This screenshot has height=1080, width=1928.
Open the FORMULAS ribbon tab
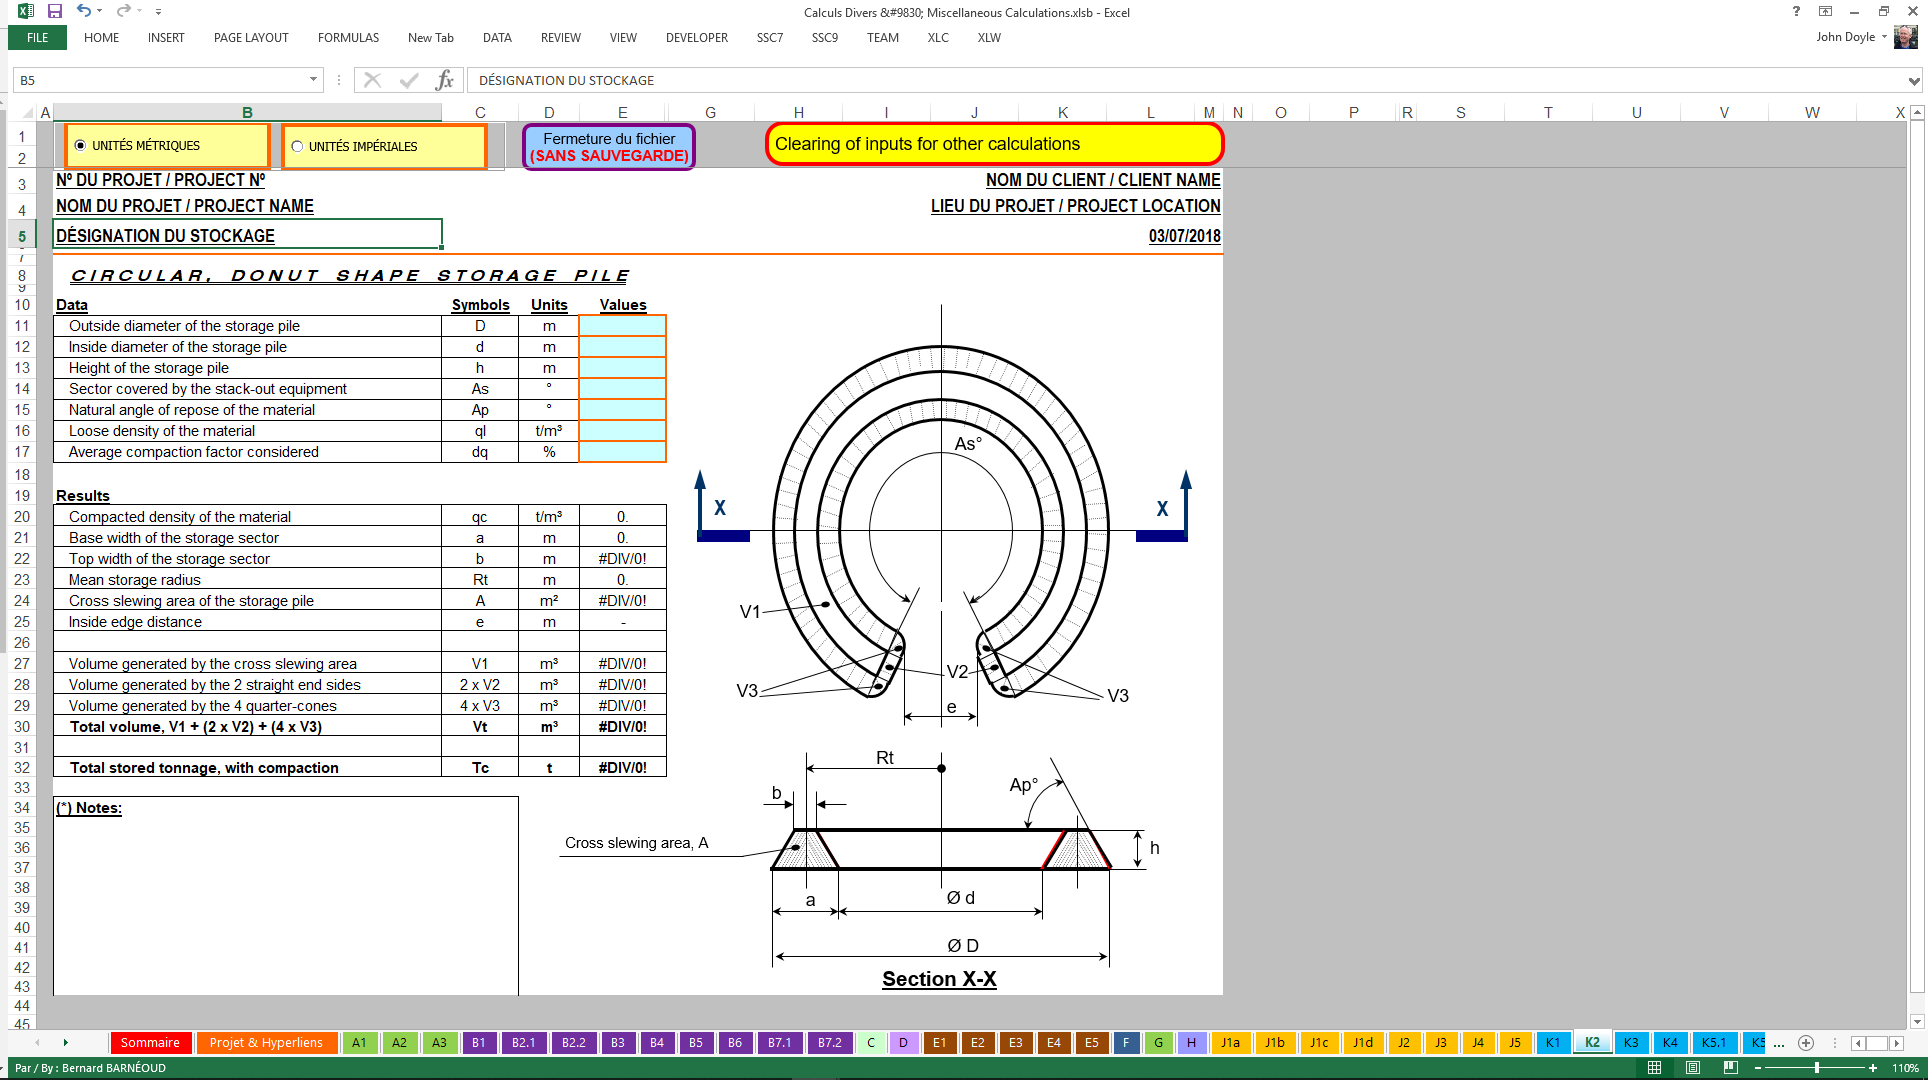pyautogui.click(x=348, y=38)
